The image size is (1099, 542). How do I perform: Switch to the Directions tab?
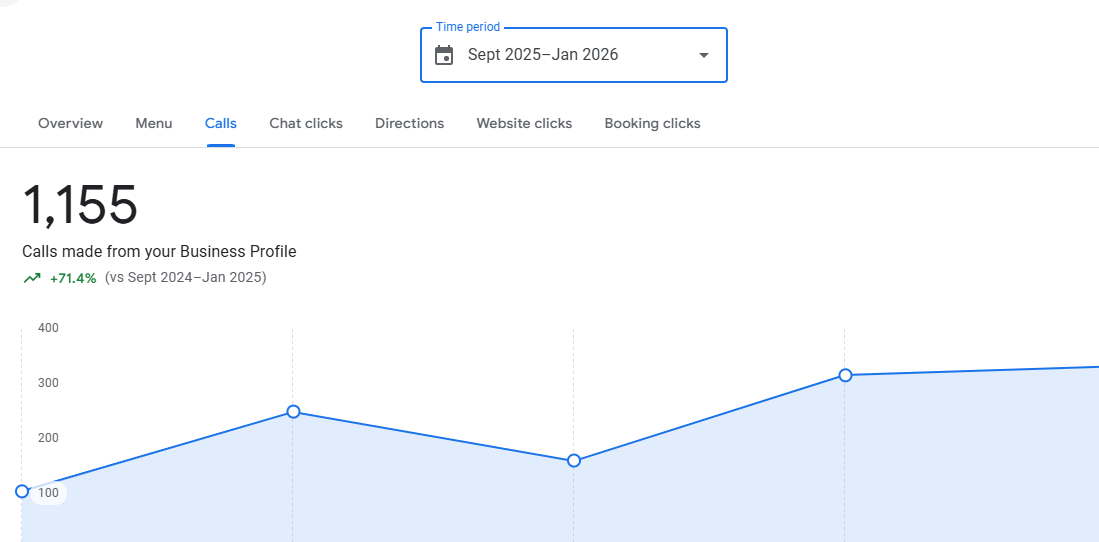[x=409, y=123]
